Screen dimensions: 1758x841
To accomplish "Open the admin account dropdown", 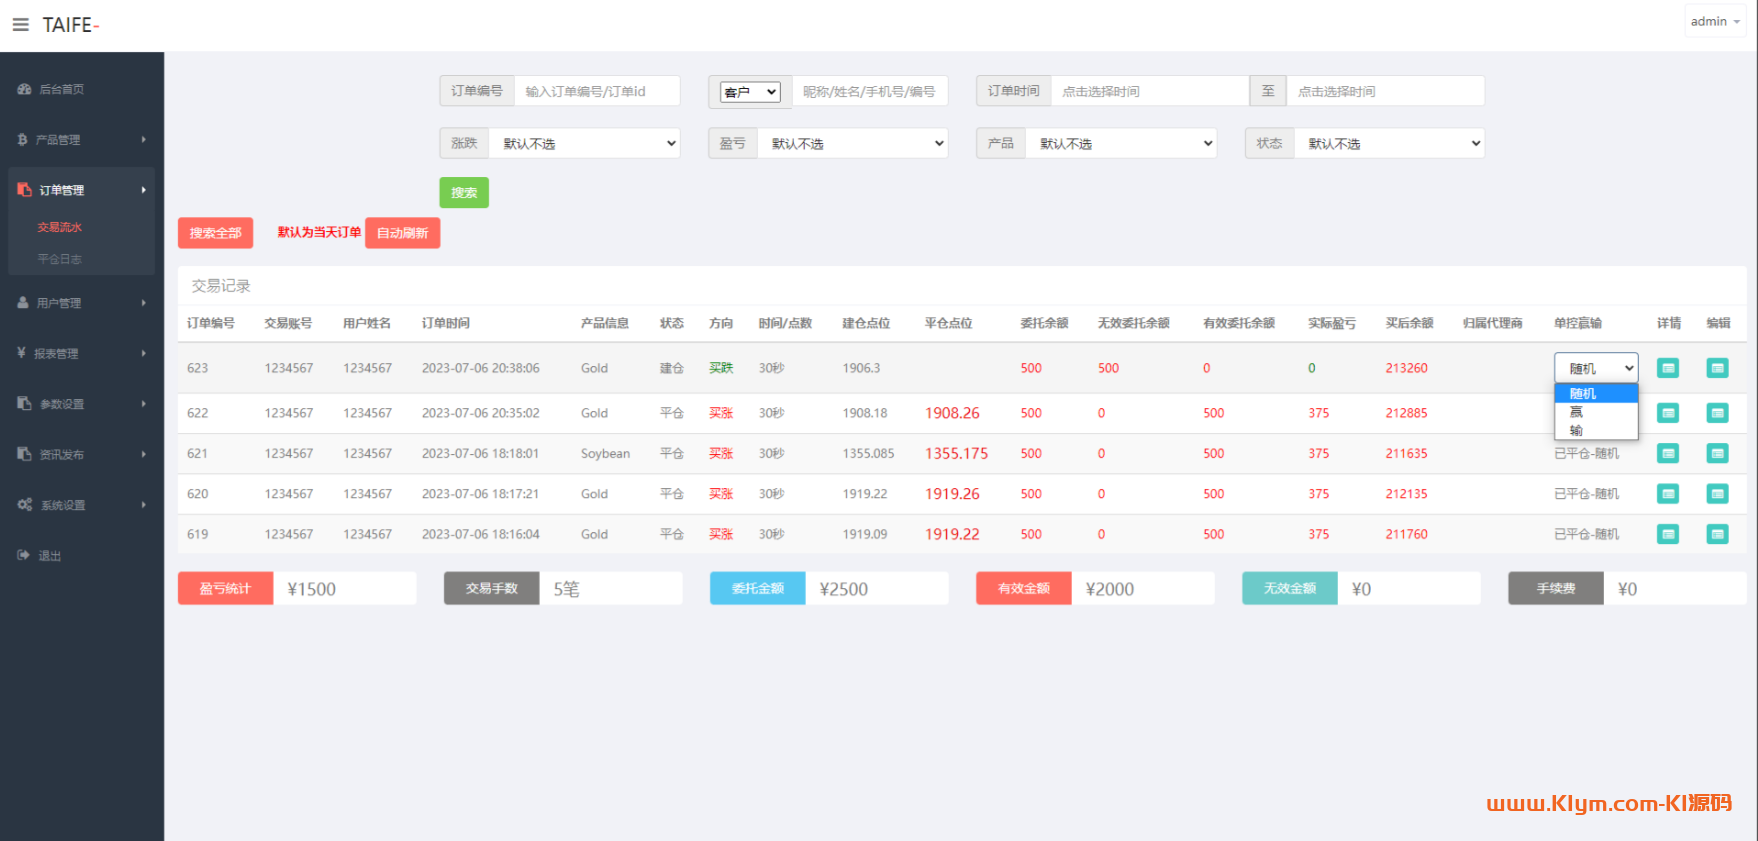I will [1715, 22].
